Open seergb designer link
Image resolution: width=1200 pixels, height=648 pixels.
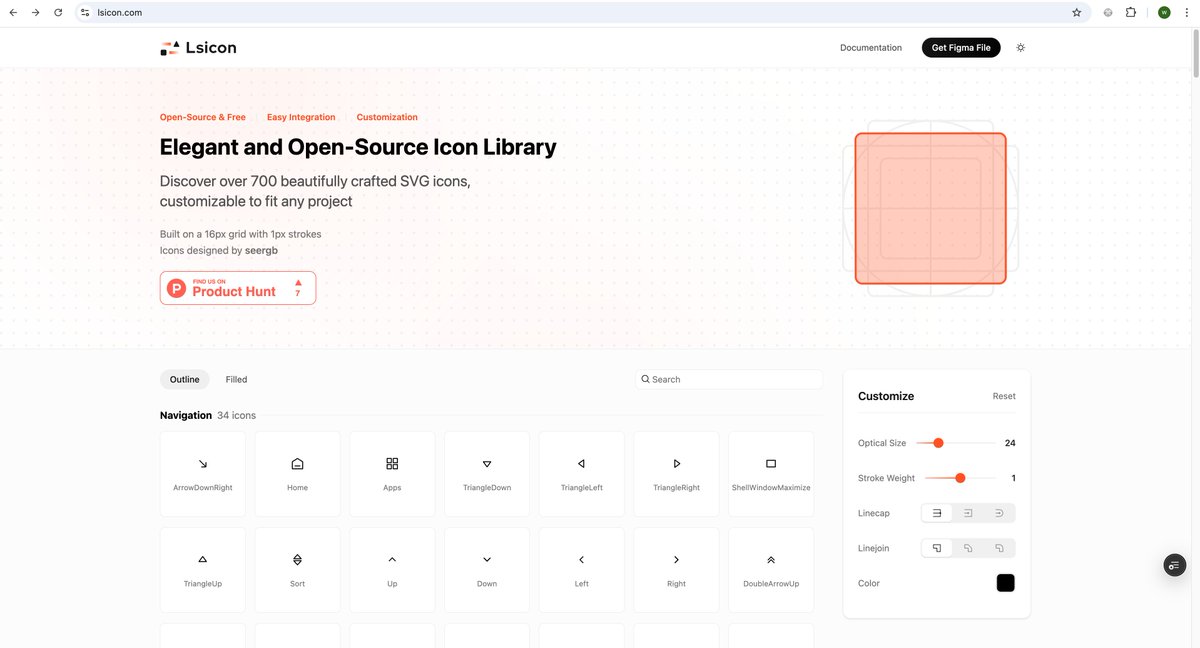[262, 250]
